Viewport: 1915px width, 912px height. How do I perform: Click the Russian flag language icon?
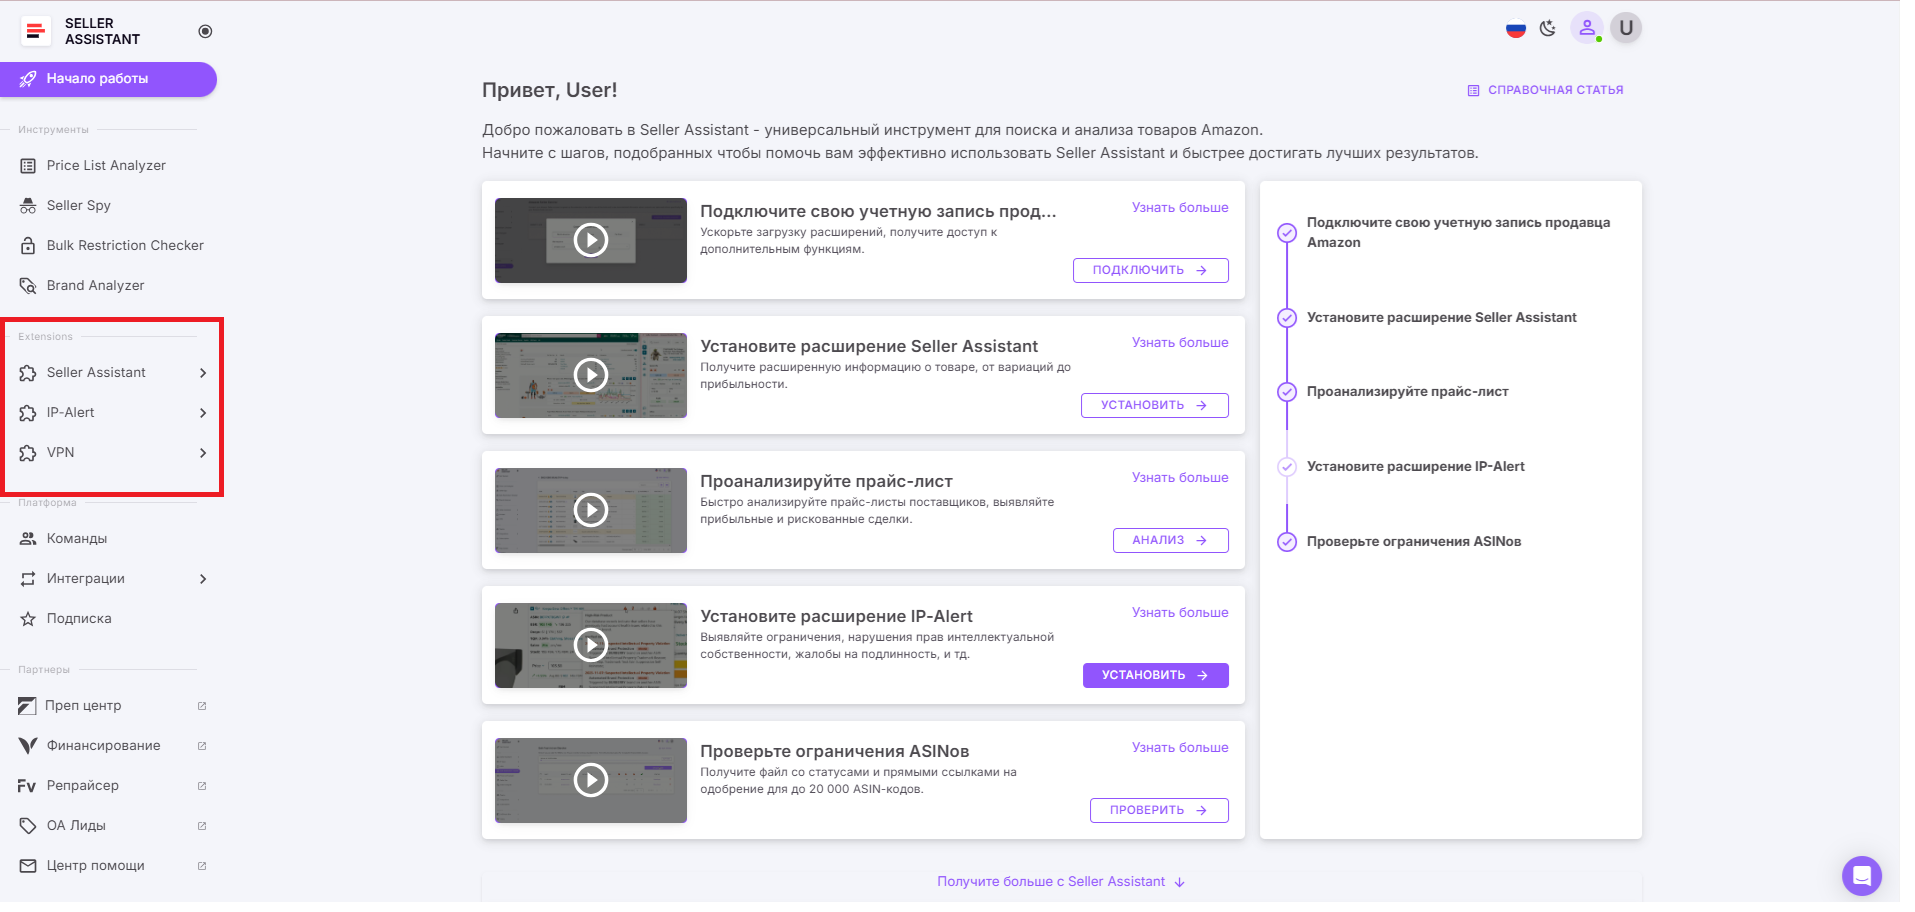[x=1515, y=29]
